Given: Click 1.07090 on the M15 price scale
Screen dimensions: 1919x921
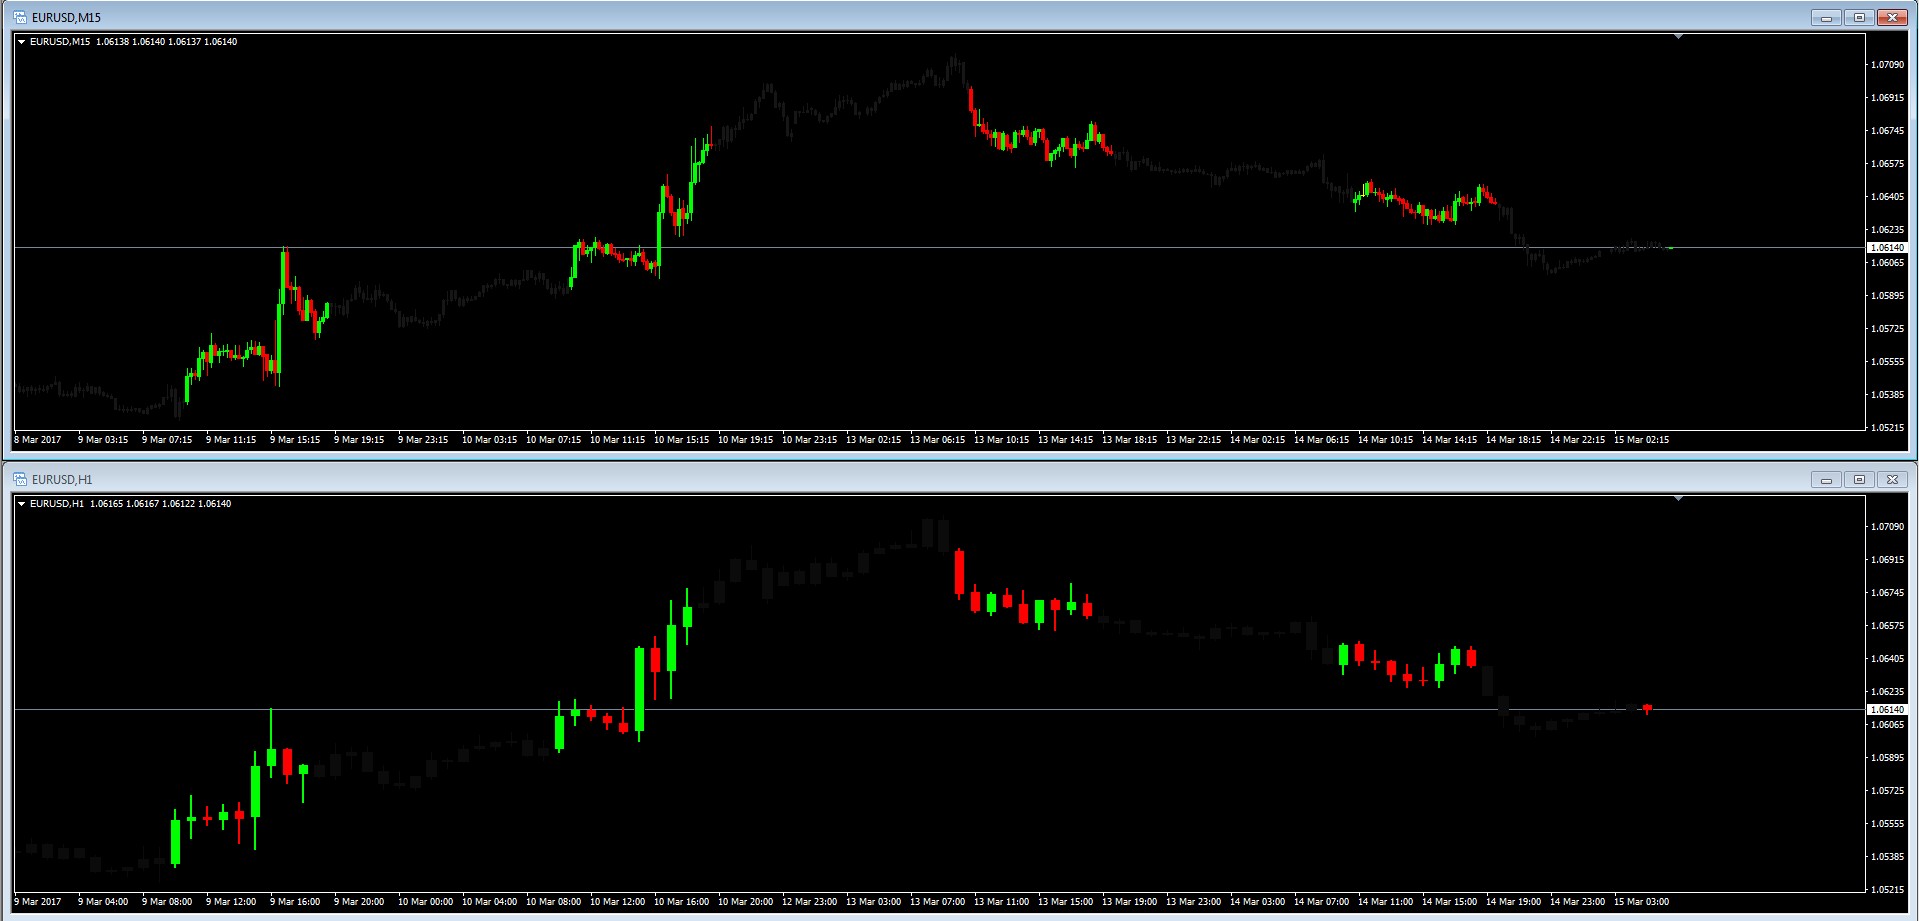Looking at the screenshot, I should click(x=1888, y=65).
